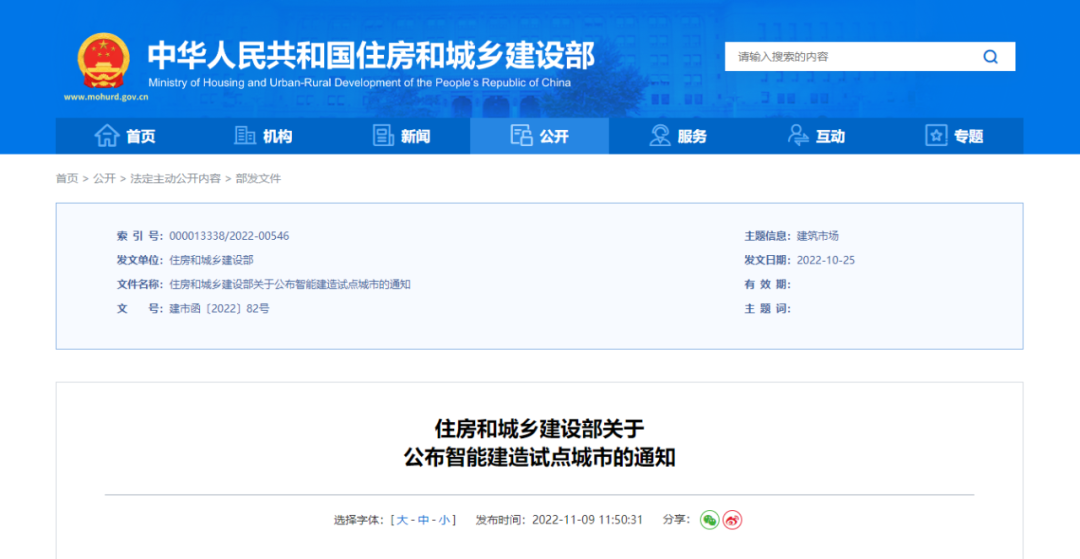
Task: Click the house icon for 首页
Action: [x=106, y=136]
